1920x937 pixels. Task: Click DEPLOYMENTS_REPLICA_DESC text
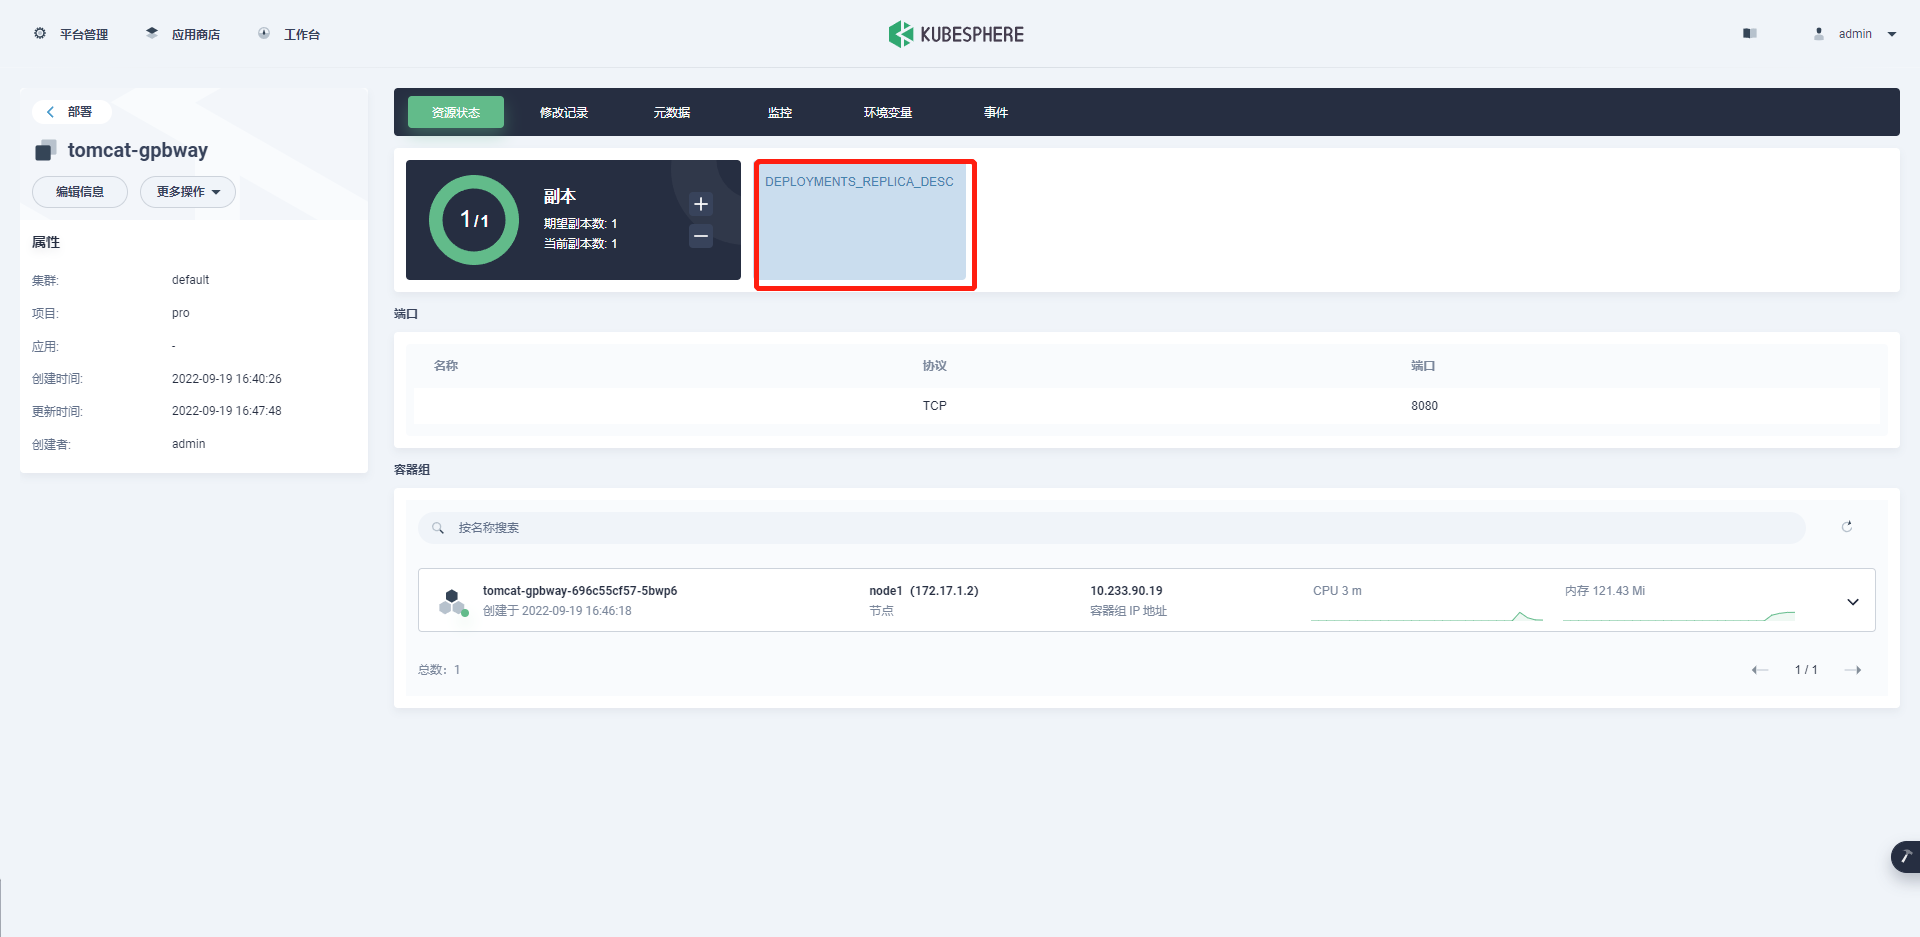point(859,182)
